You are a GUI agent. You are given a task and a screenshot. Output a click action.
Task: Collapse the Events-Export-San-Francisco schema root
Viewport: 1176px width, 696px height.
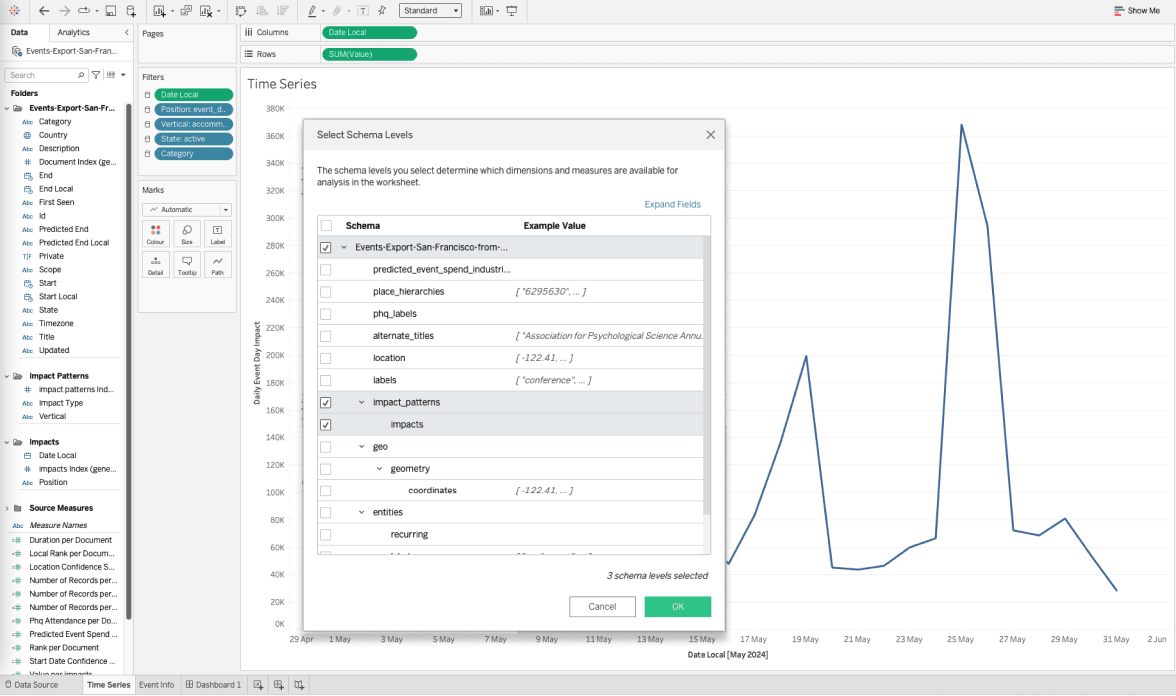[344, 248]
